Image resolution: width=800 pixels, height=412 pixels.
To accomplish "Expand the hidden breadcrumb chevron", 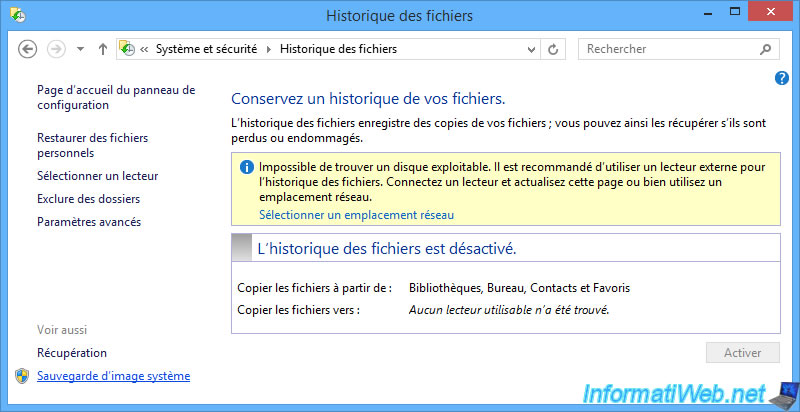I will coord(145,49).
